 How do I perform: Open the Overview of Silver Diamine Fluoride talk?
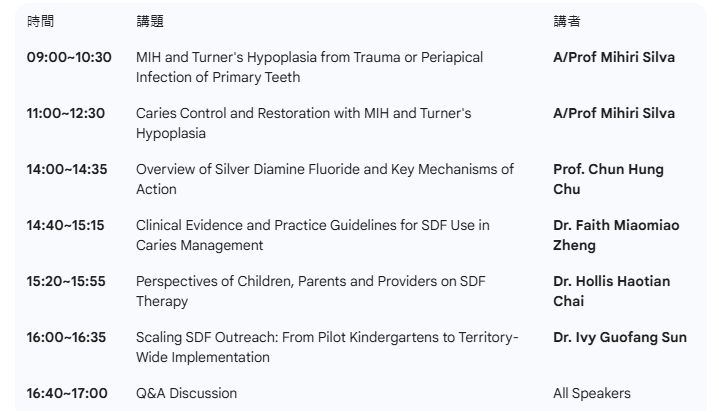[325, 179]
